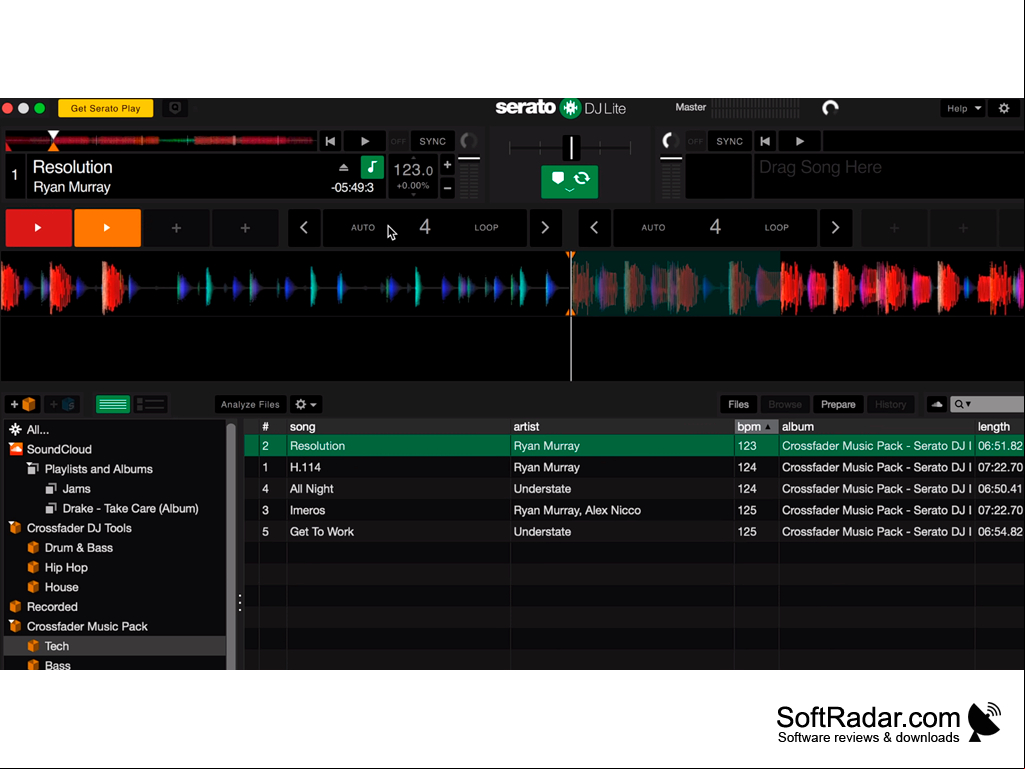
Task: Sort the library by bpm column
Action: [756, 426]
